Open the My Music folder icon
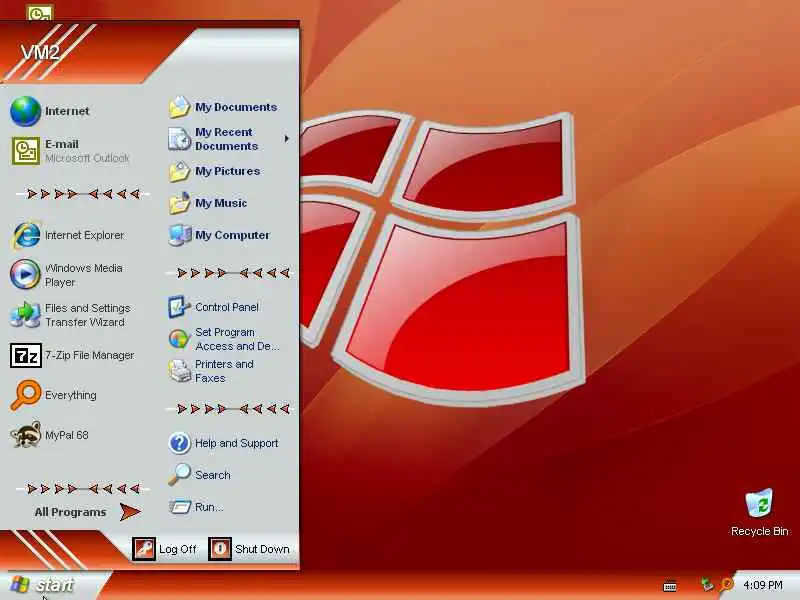Screen dimensions: 800x600 click(x=180, y=203)
